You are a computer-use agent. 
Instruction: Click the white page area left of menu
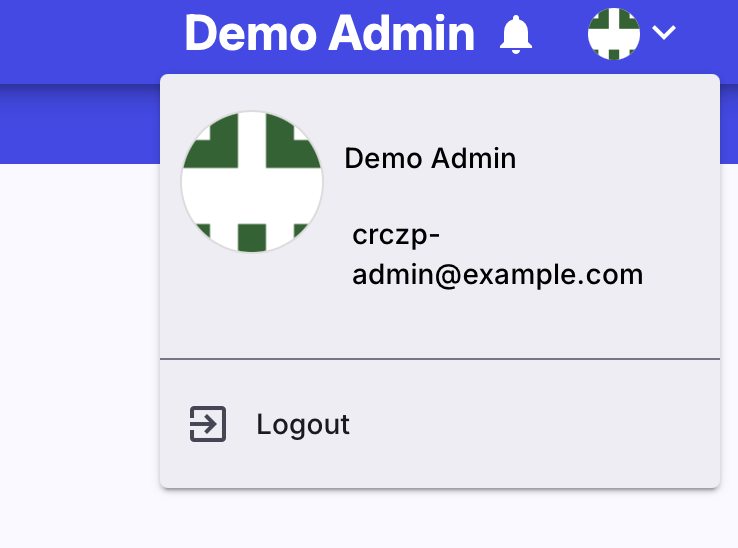coord(79,330)
